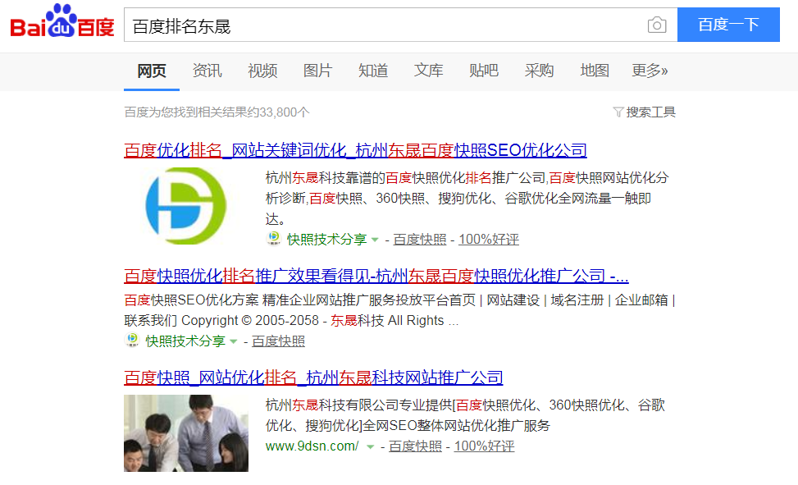Click second result's 快照技术分享 source link
The width and height of the screenshot is (798, 485).
185,341
